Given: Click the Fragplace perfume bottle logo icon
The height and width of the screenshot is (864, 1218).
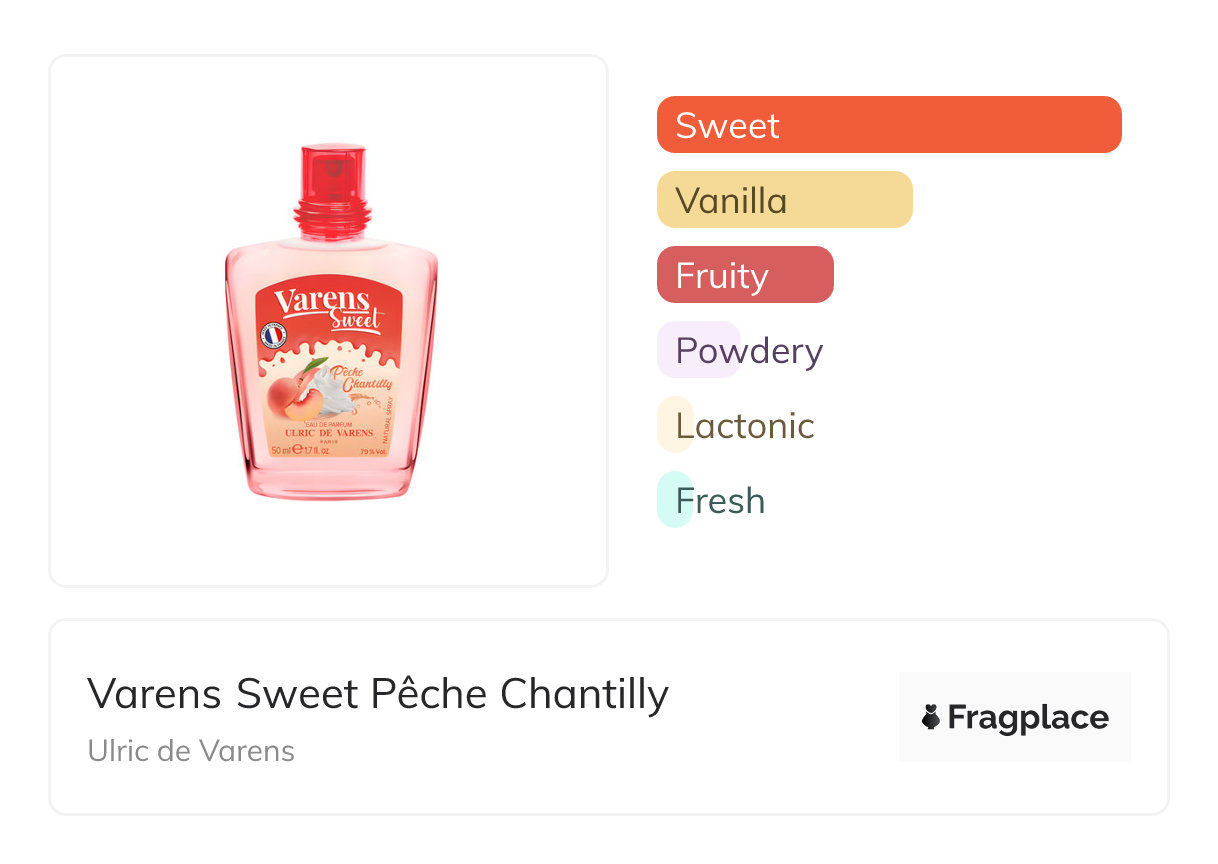Looking at the screenshot, I should 931,717.
